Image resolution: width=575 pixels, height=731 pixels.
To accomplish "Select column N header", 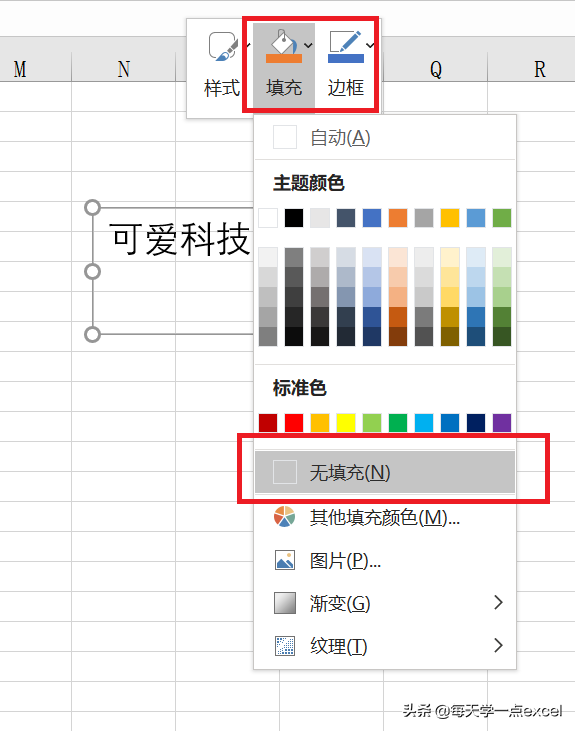I will [124, 69].
